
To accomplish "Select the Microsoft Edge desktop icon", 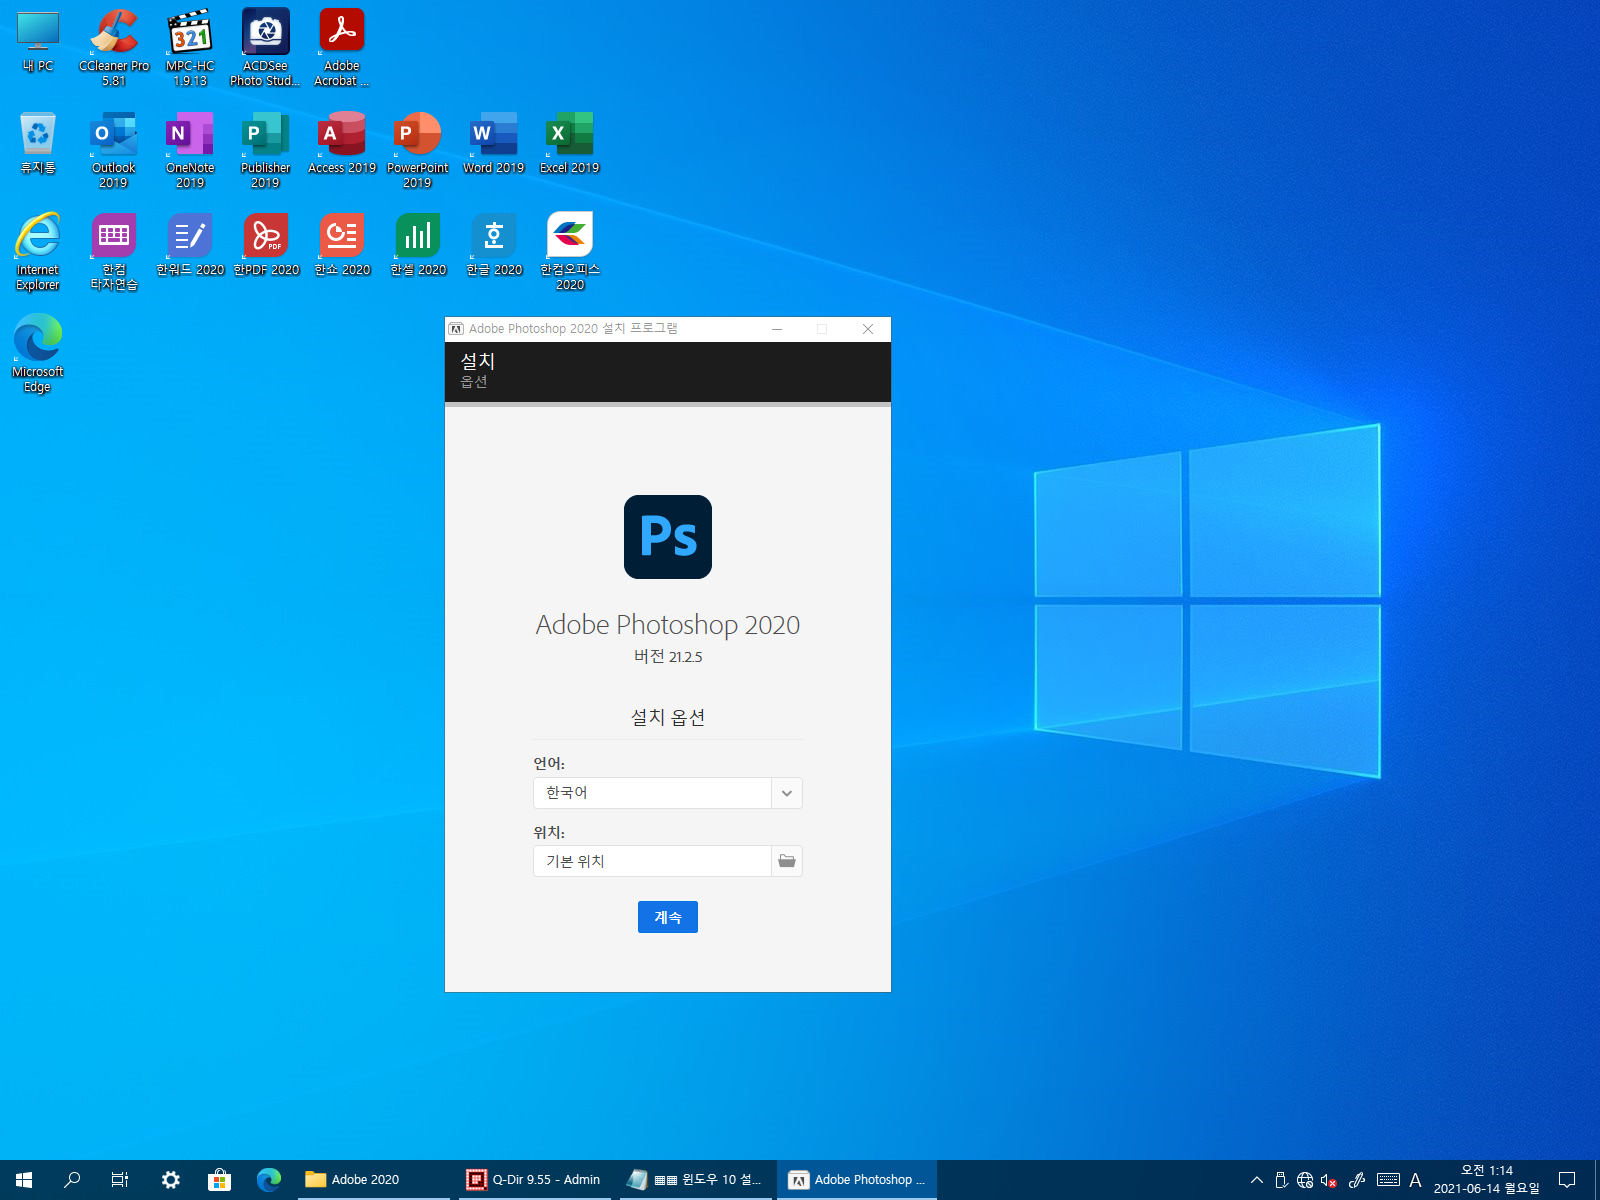I will [x=38, y=353].
